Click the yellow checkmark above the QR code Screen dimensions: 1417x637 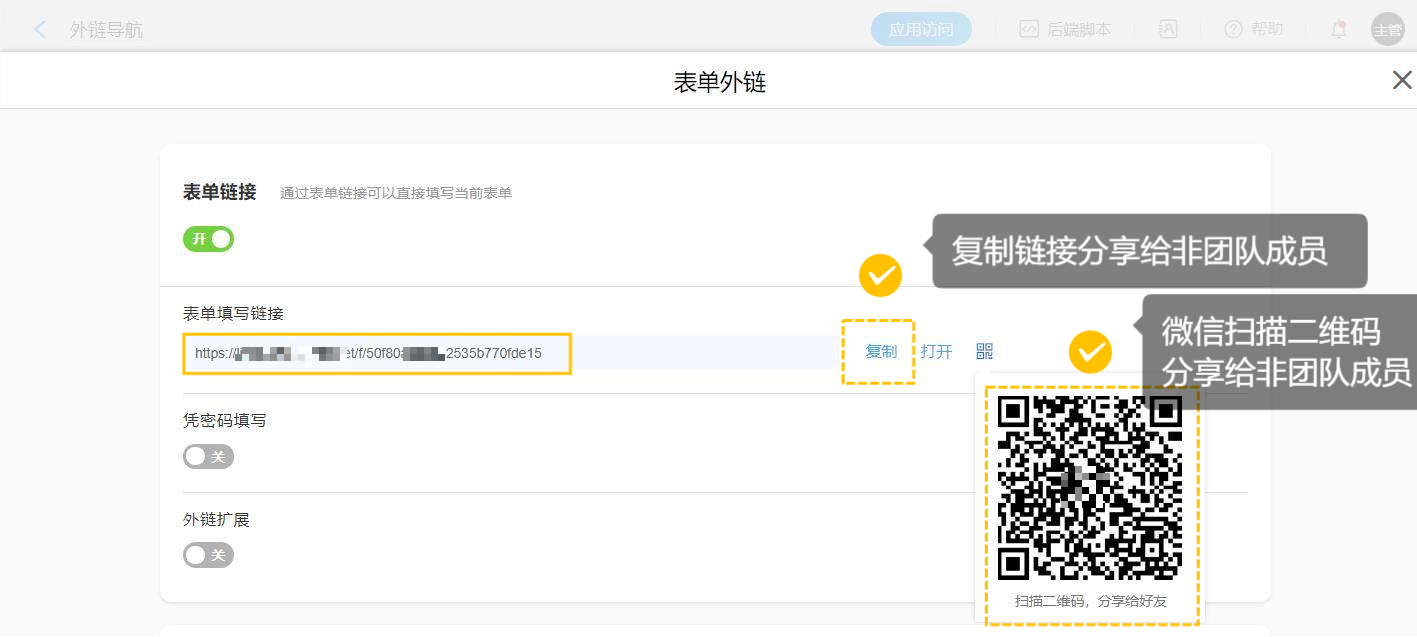click(1090, 353)
